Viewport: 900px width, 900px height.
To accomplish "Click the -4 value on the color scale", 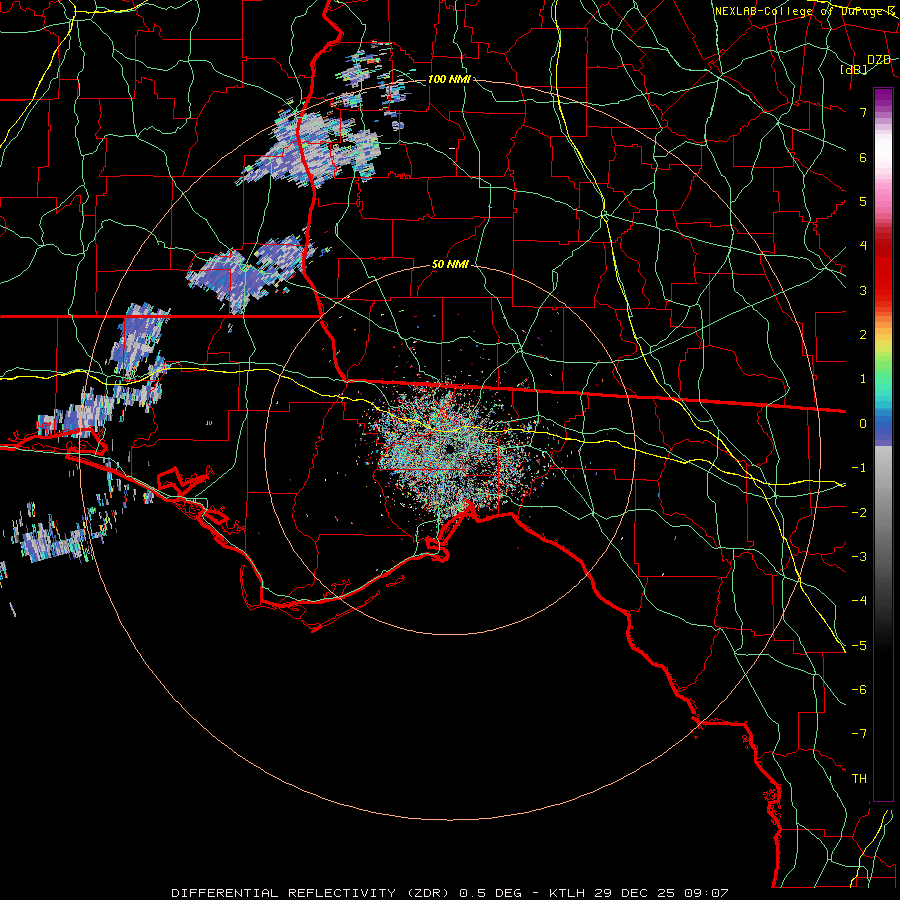I will pos(859,601).
